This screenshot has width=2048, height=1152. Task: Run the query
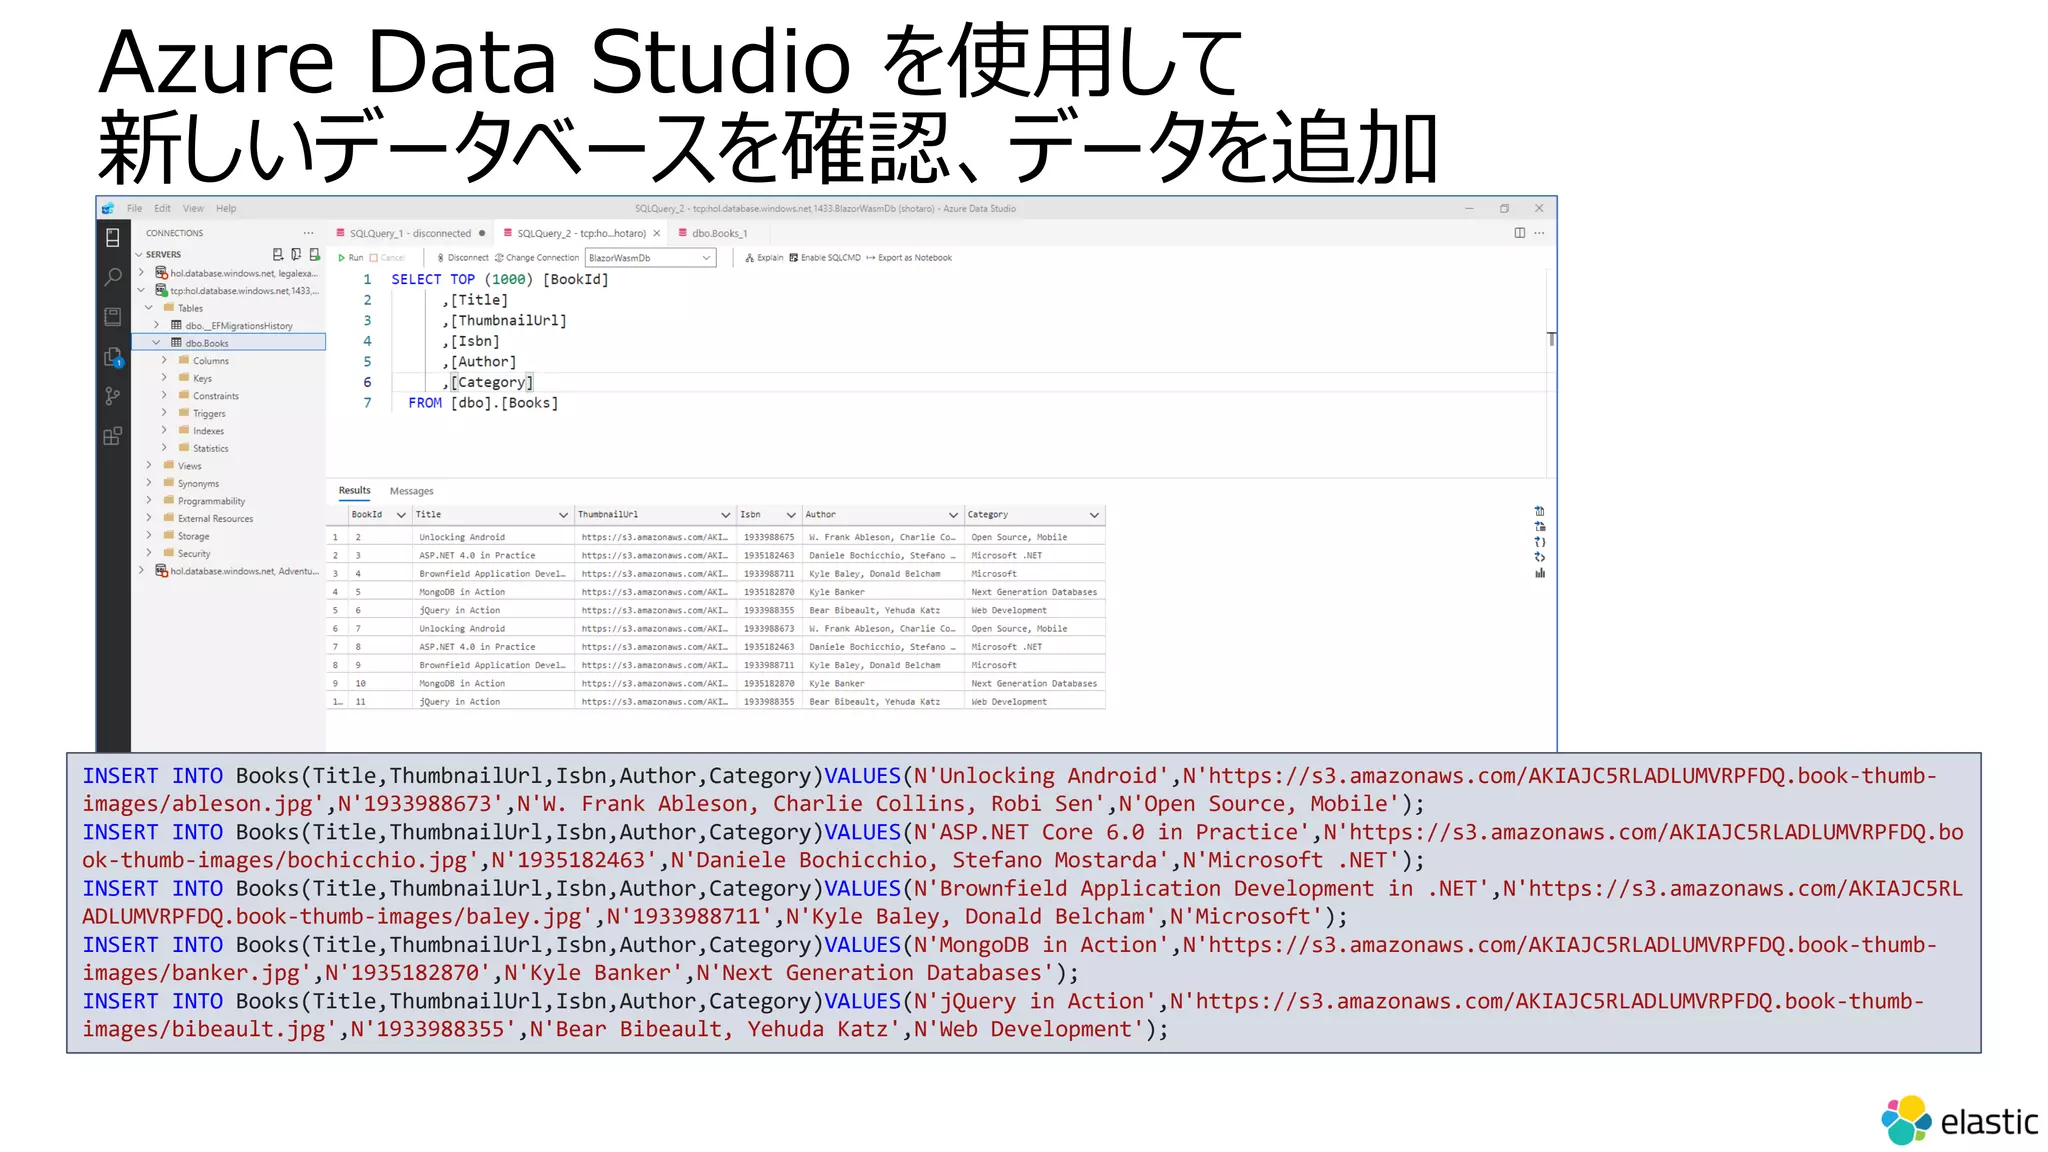point(350,258)
